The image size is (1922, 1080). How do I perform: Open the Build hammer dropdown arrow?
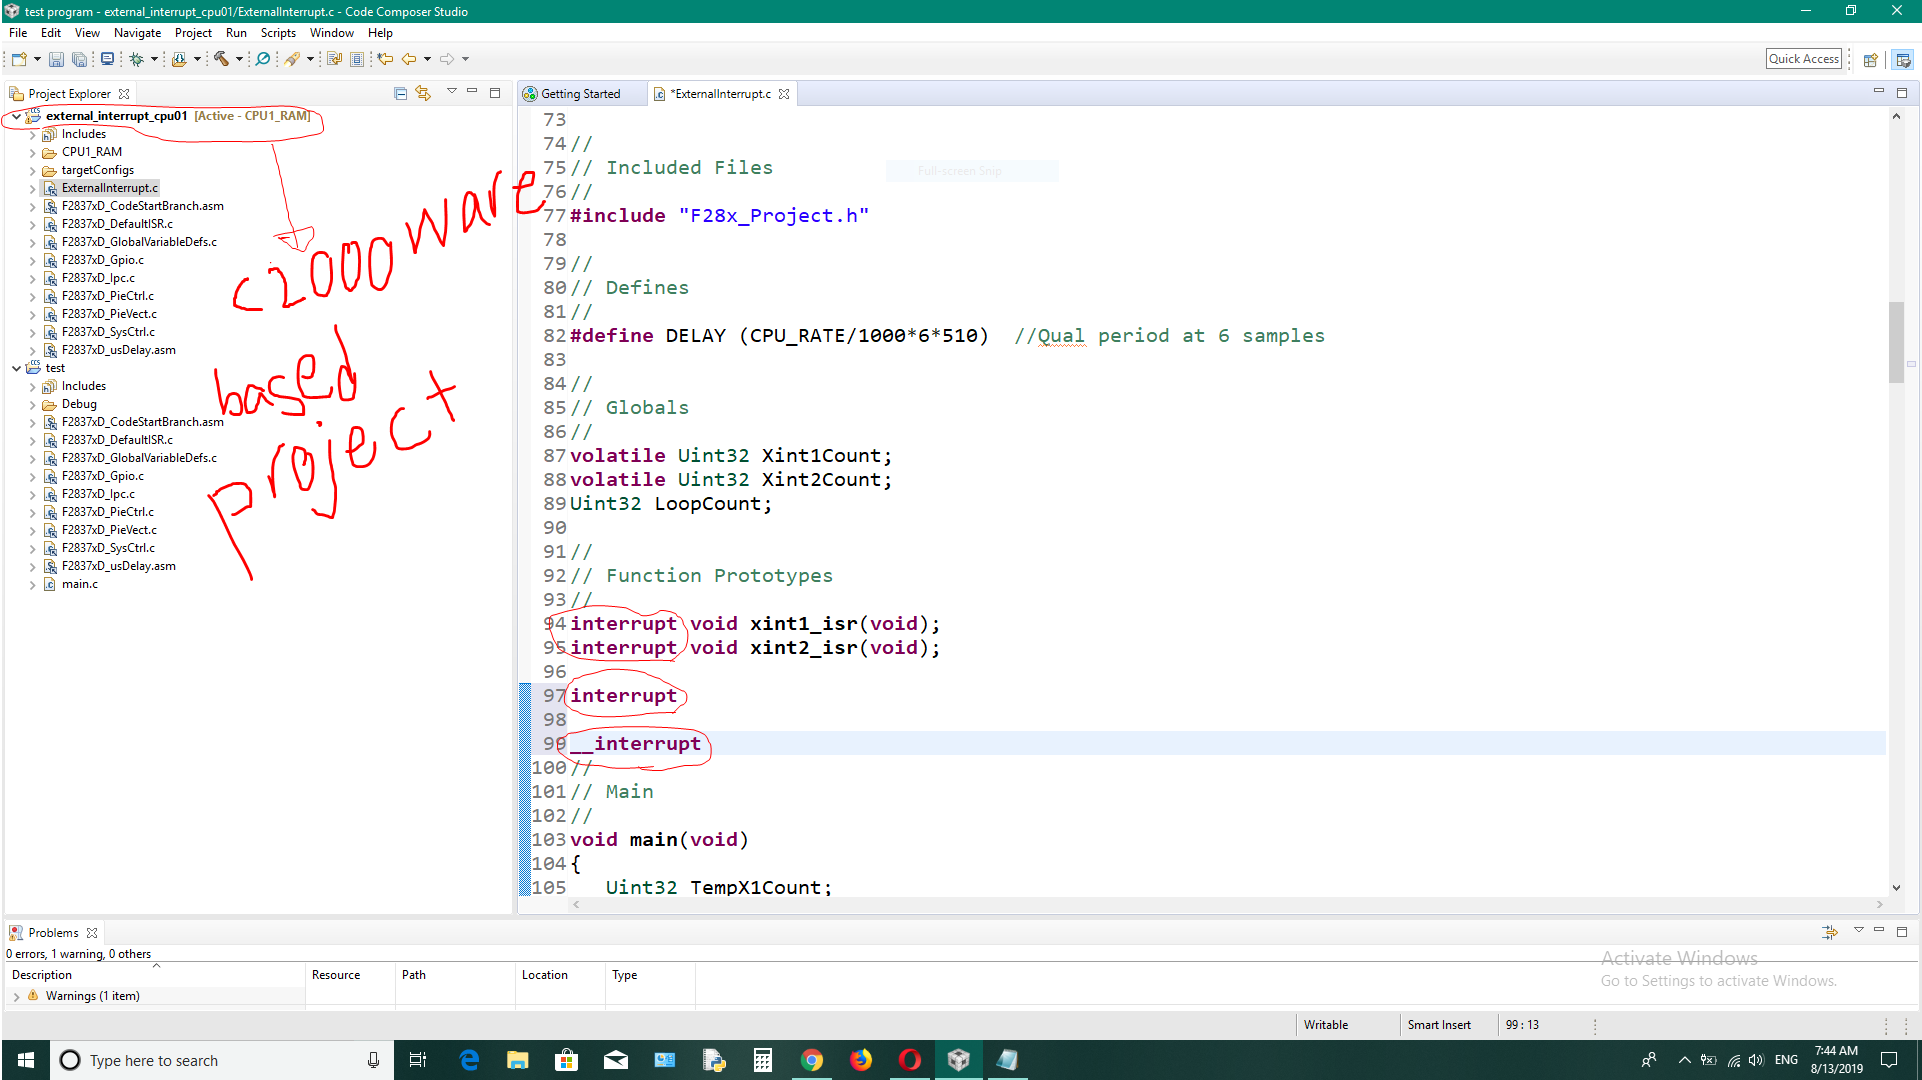click(239, 60)
